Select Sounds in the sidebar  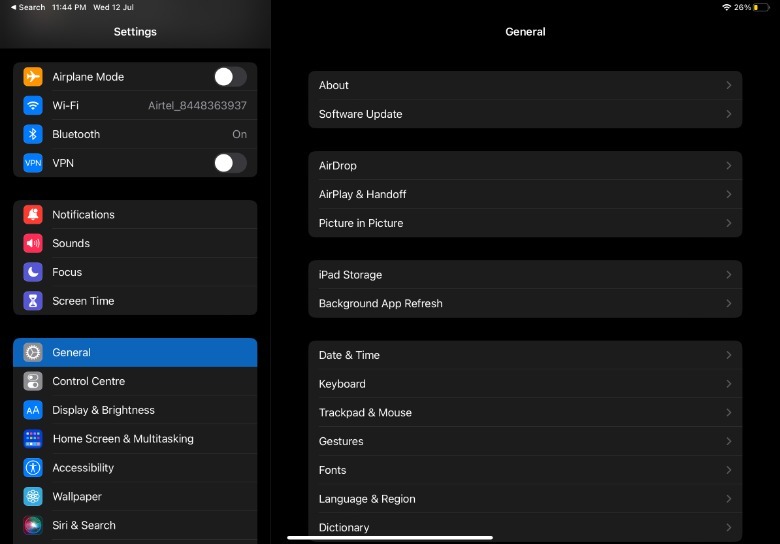click(135, 243)
